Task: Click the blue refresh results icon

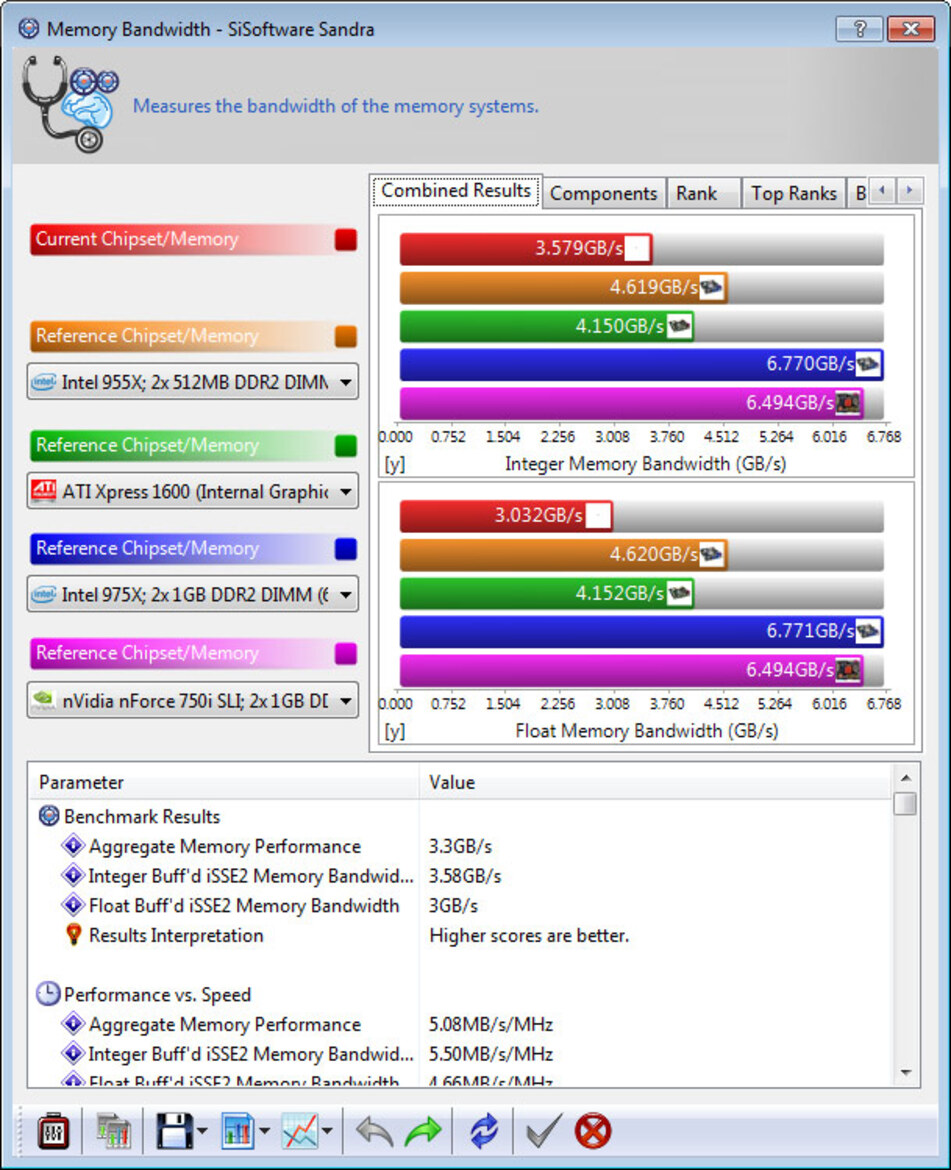Action: [x=483, y=1131]
